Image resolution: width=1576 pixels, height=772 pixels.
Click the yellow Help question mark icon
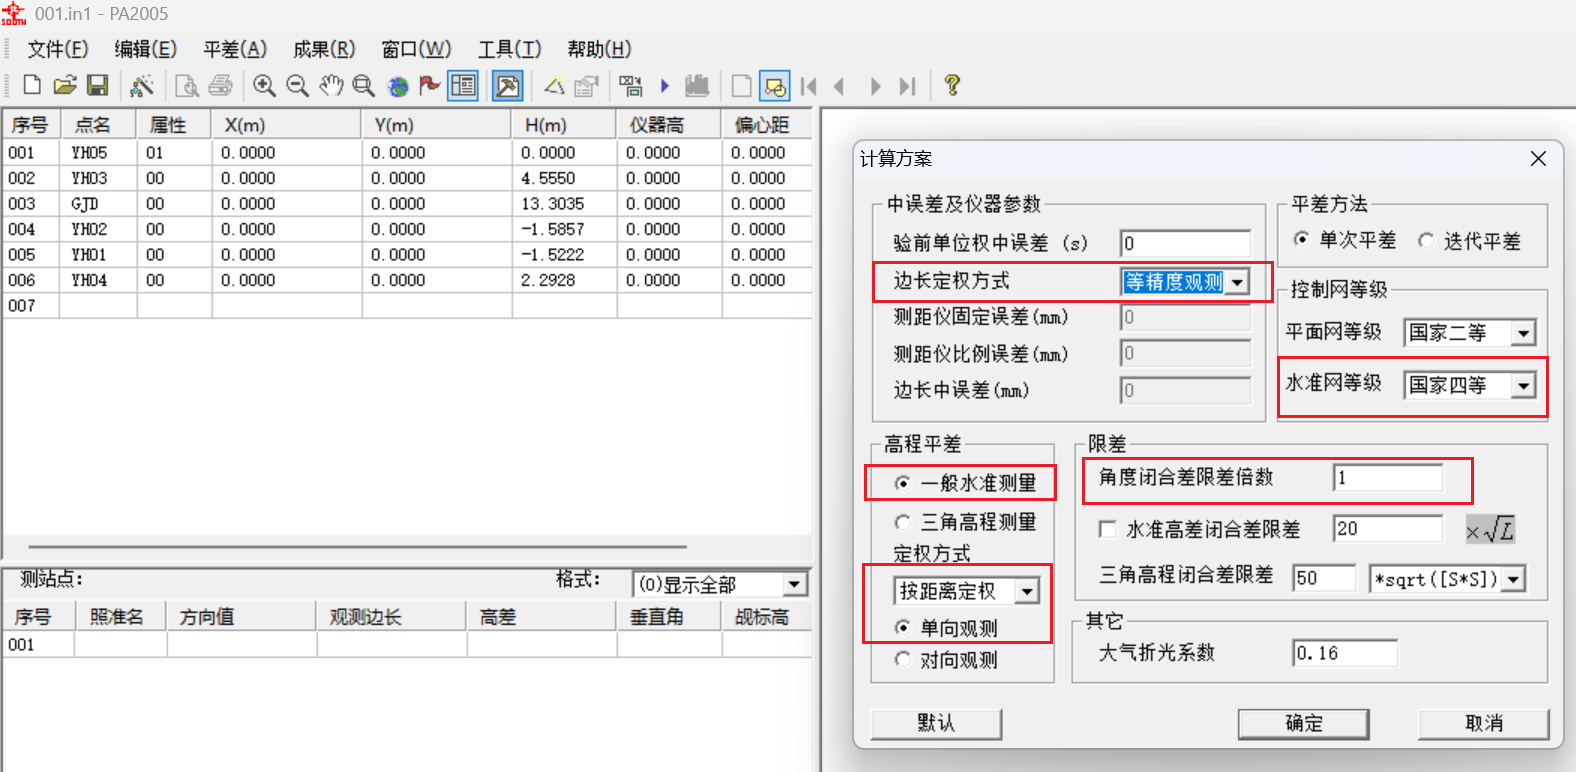pyautogui.click(x=952, y=86)
